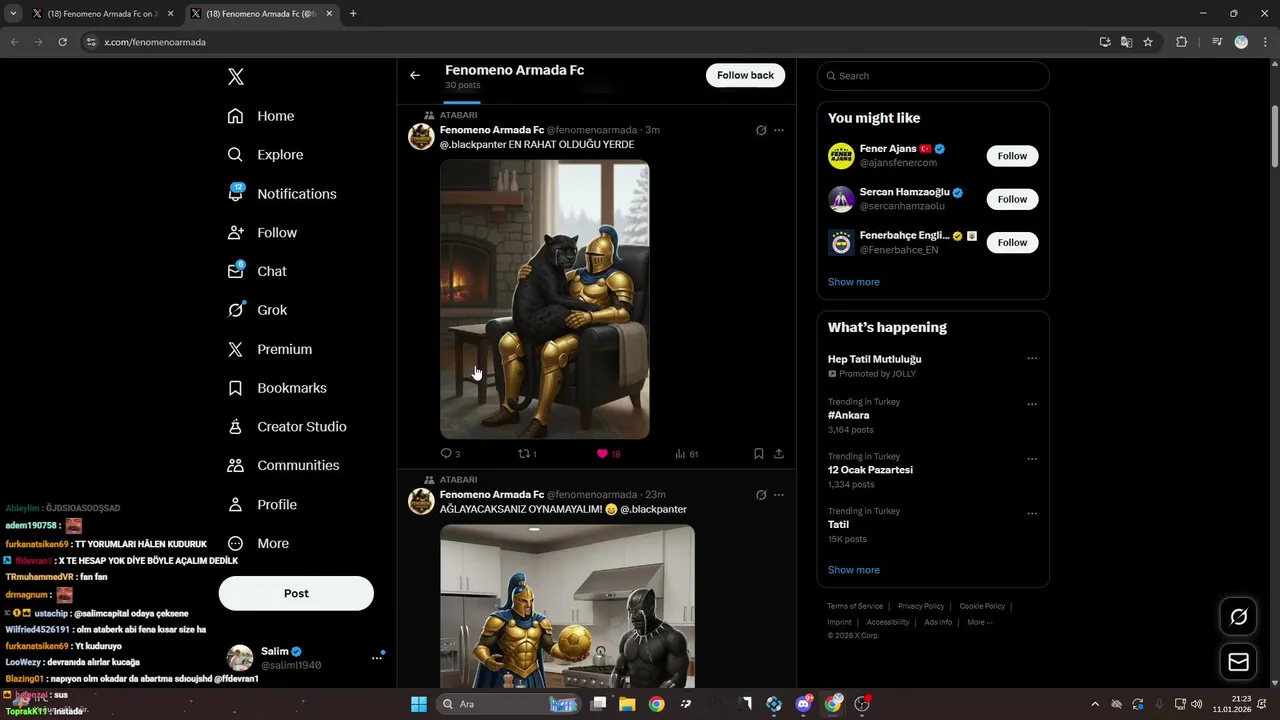Go to Home in the sidebar
Viewport: 1280px width, 720px height.
(x=261, y=116)
